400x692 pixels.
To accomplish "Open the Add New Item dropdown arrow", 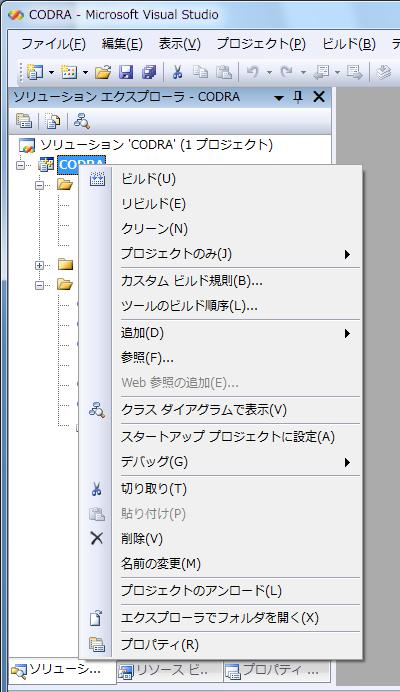I will (85, 72).
